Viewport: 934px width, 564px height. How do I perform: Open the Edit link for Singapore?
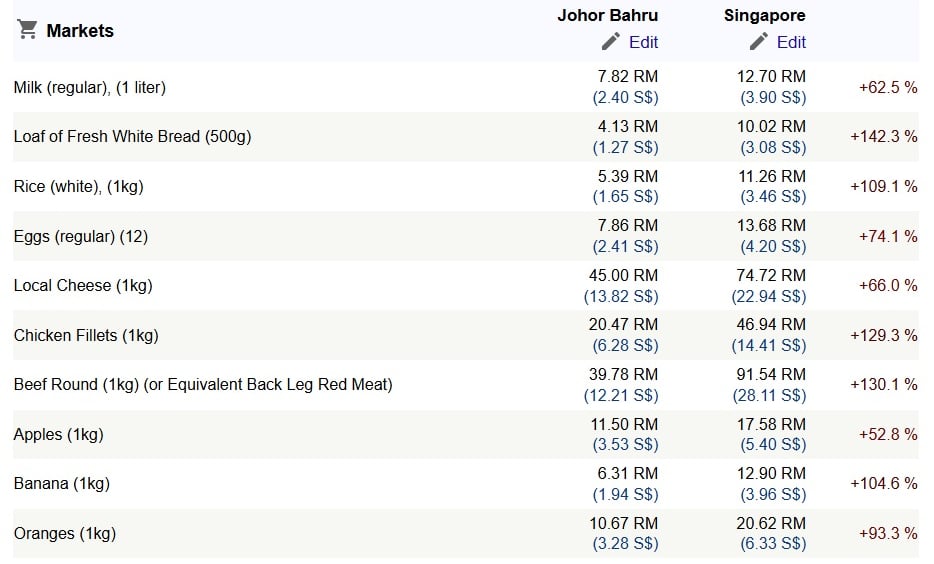click(791, 42)
